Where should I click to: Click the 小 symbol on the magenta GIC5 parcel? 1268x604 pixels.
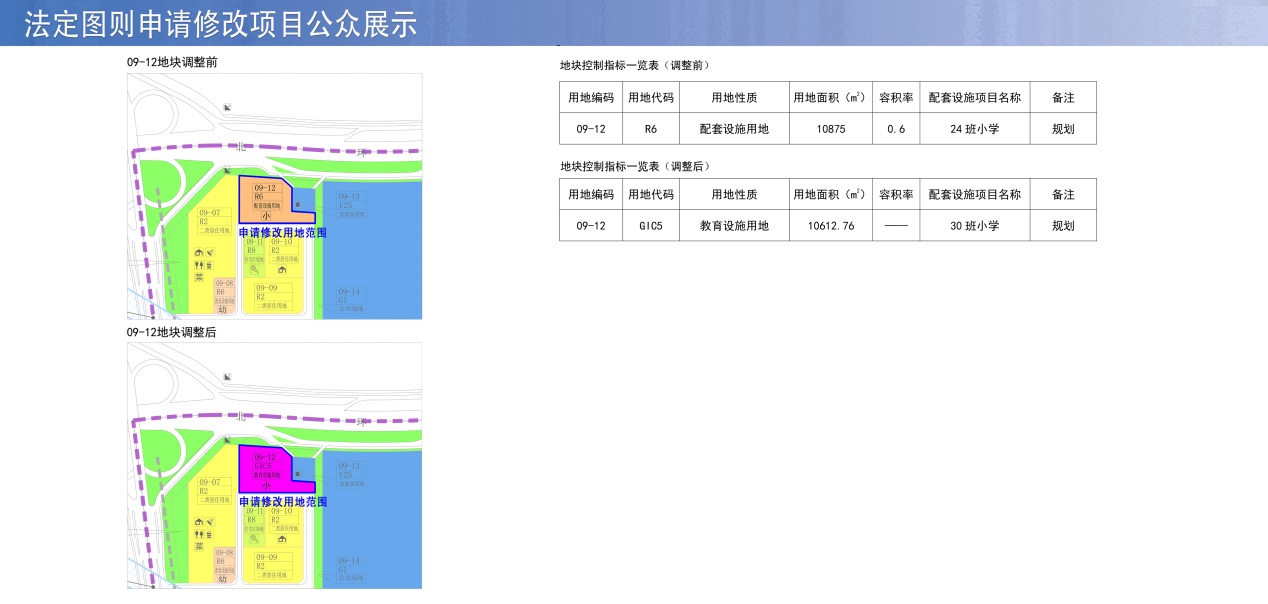[266, 485]
